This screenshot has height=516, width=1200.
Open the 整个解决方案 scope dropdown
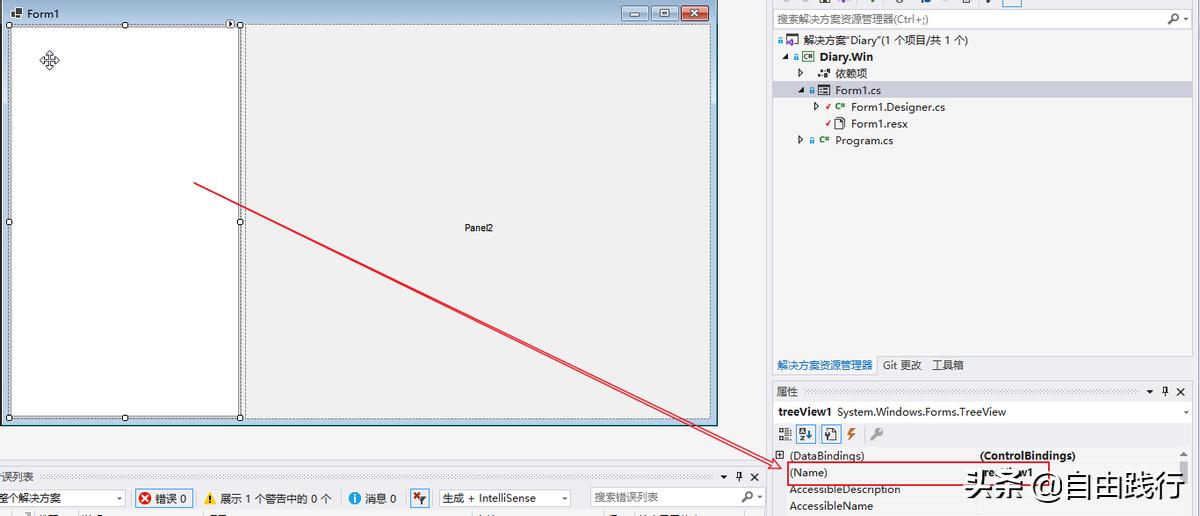119,498
